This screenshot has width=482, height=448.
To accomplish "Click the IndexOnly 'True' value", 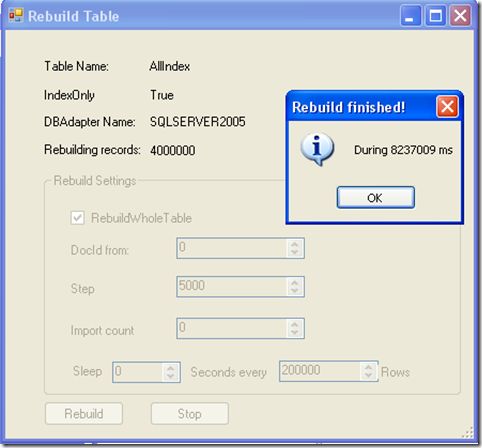I will tap(162, 95).
